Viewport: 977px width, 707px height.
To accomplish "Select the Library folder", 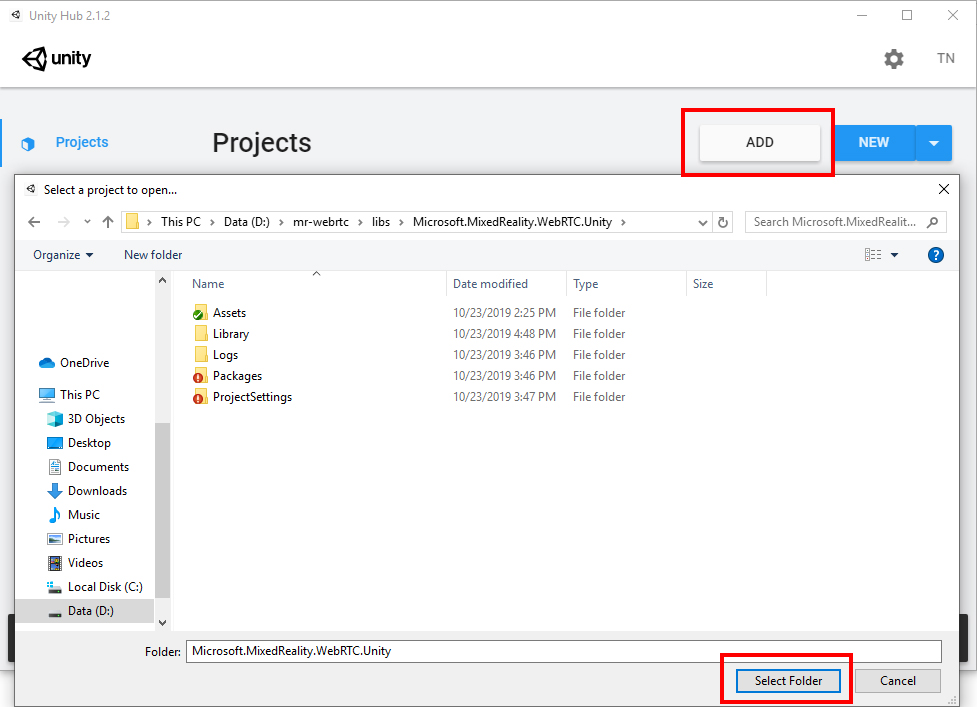I will pyautogui.click(x=231, y=334).
